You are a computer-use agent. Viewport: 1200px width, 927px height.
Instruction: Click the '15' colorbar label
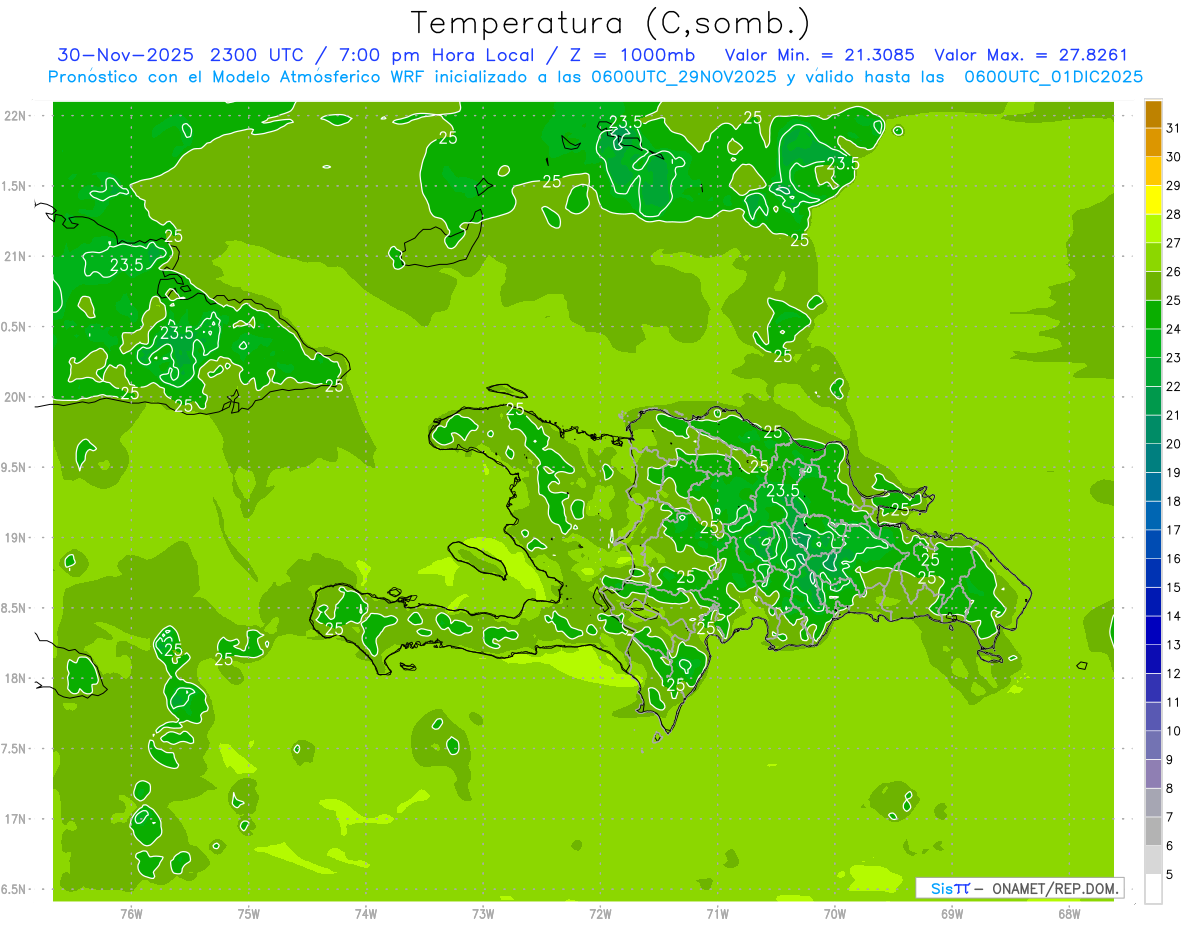[x=1174, y=587]
